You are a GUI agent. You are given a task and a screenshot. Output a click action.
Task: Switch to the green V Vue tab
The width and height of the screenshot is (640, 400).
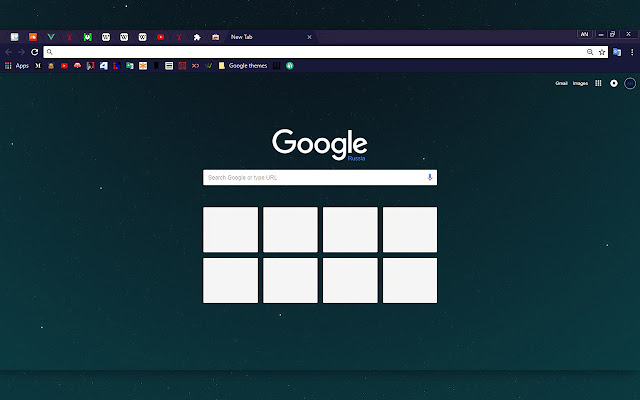pos(51,37)
